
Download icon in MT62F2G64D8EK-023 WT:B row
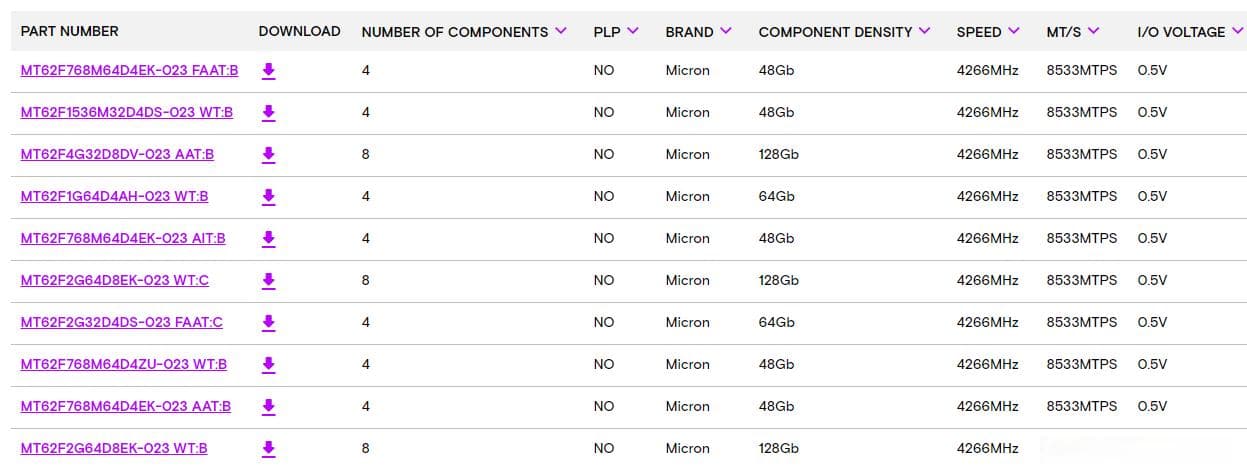(x=268, y=449)
